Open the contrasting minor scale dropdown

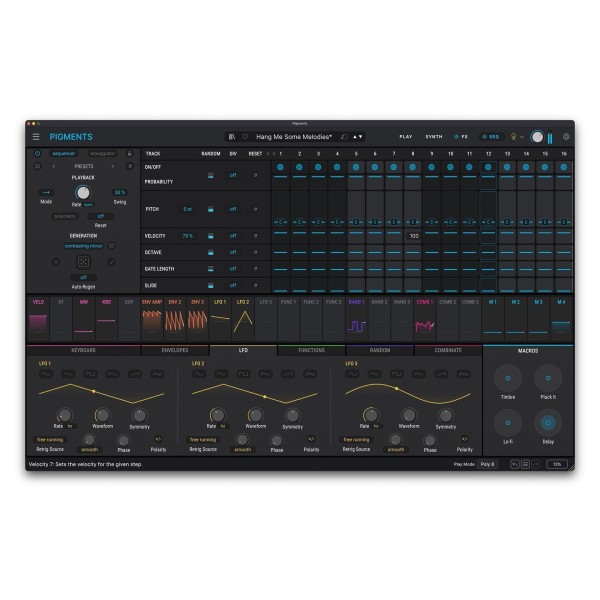(83, 246)
